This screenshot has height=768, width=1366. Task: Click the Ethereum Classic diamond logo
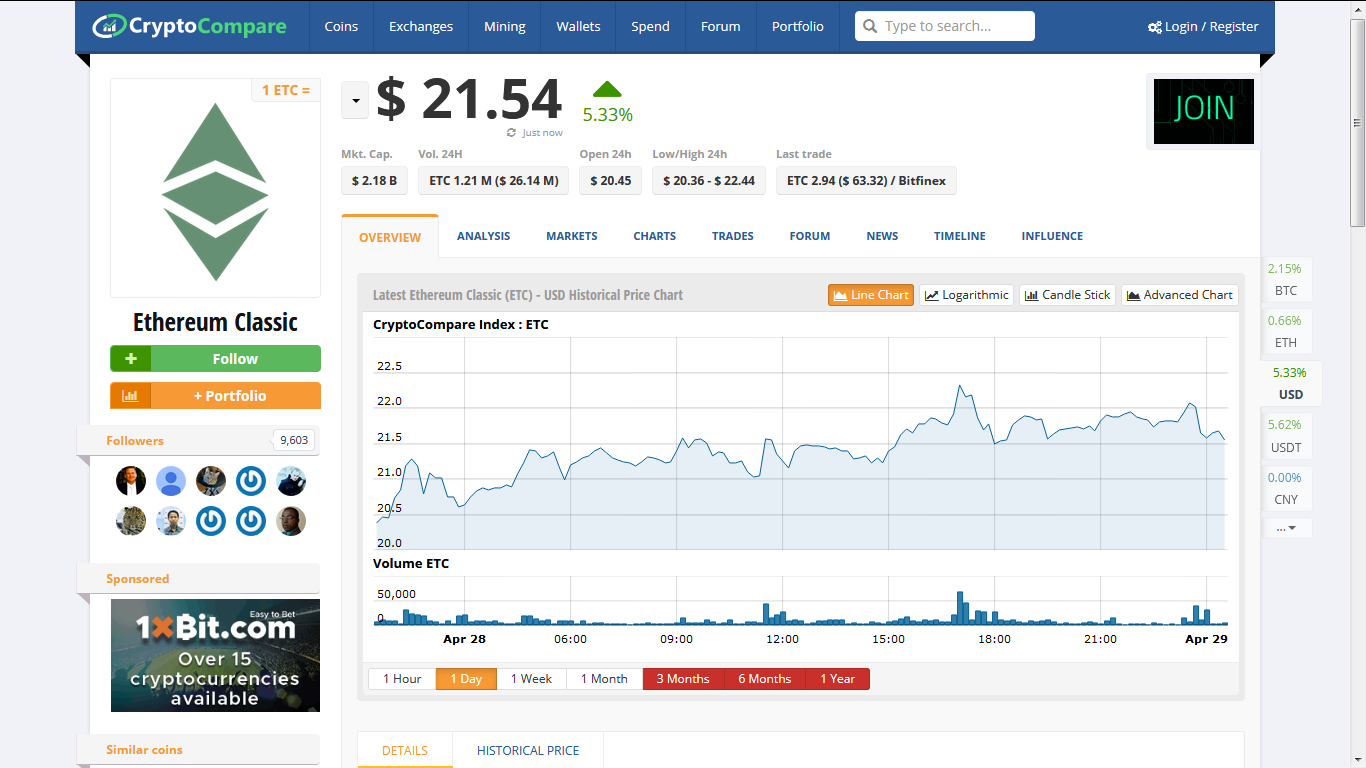coord(215,190)
